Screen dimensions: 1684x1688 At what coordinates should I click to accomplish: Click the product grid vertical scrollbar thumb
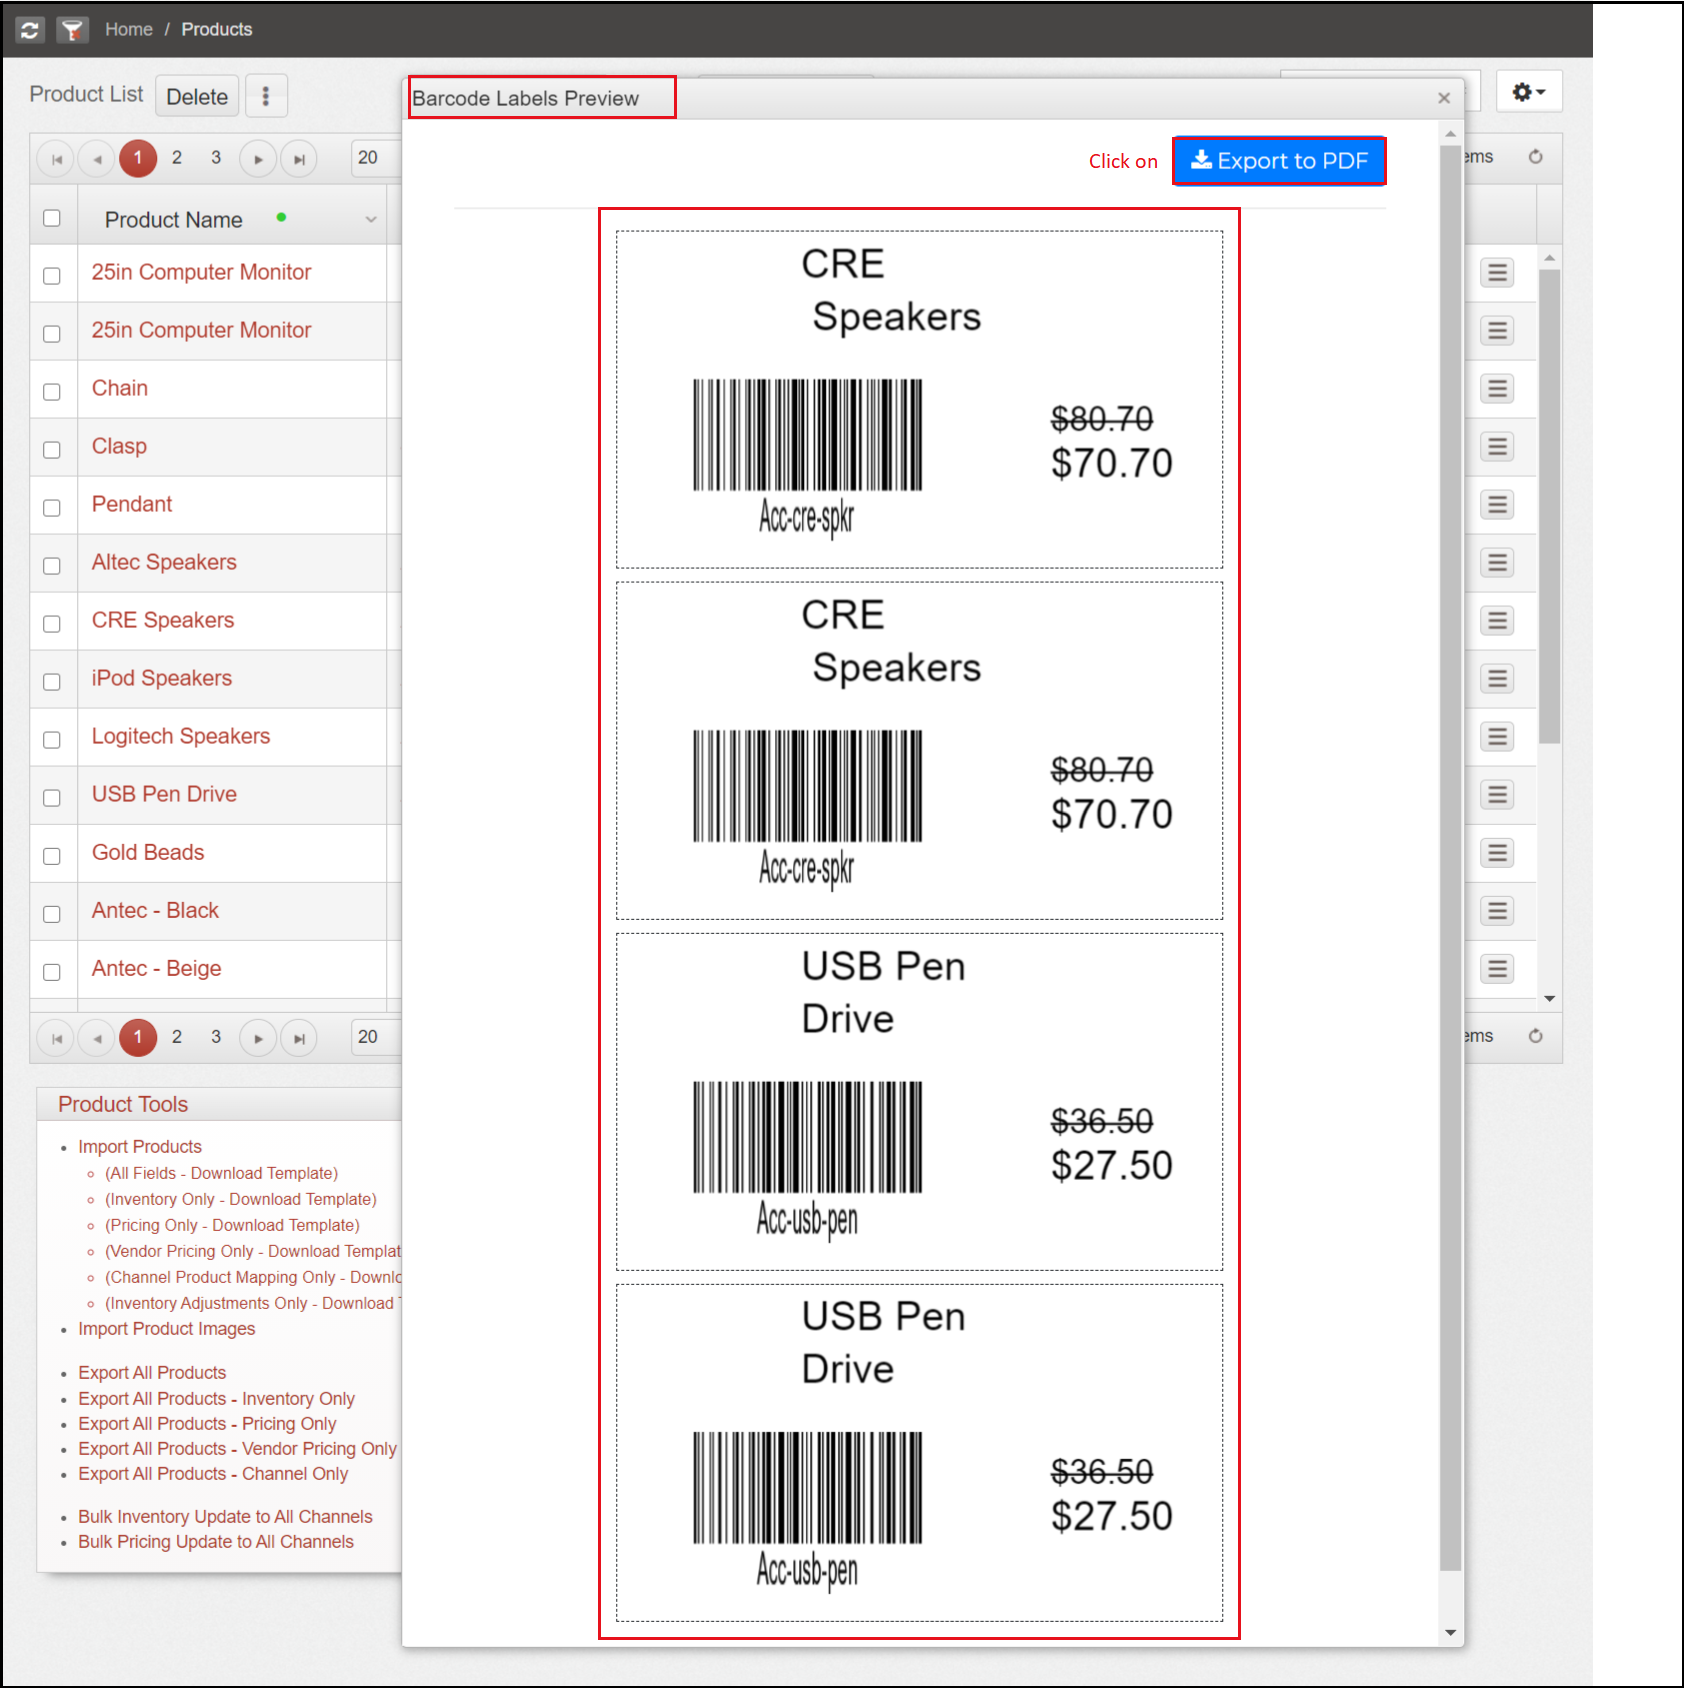(1550, 507)
